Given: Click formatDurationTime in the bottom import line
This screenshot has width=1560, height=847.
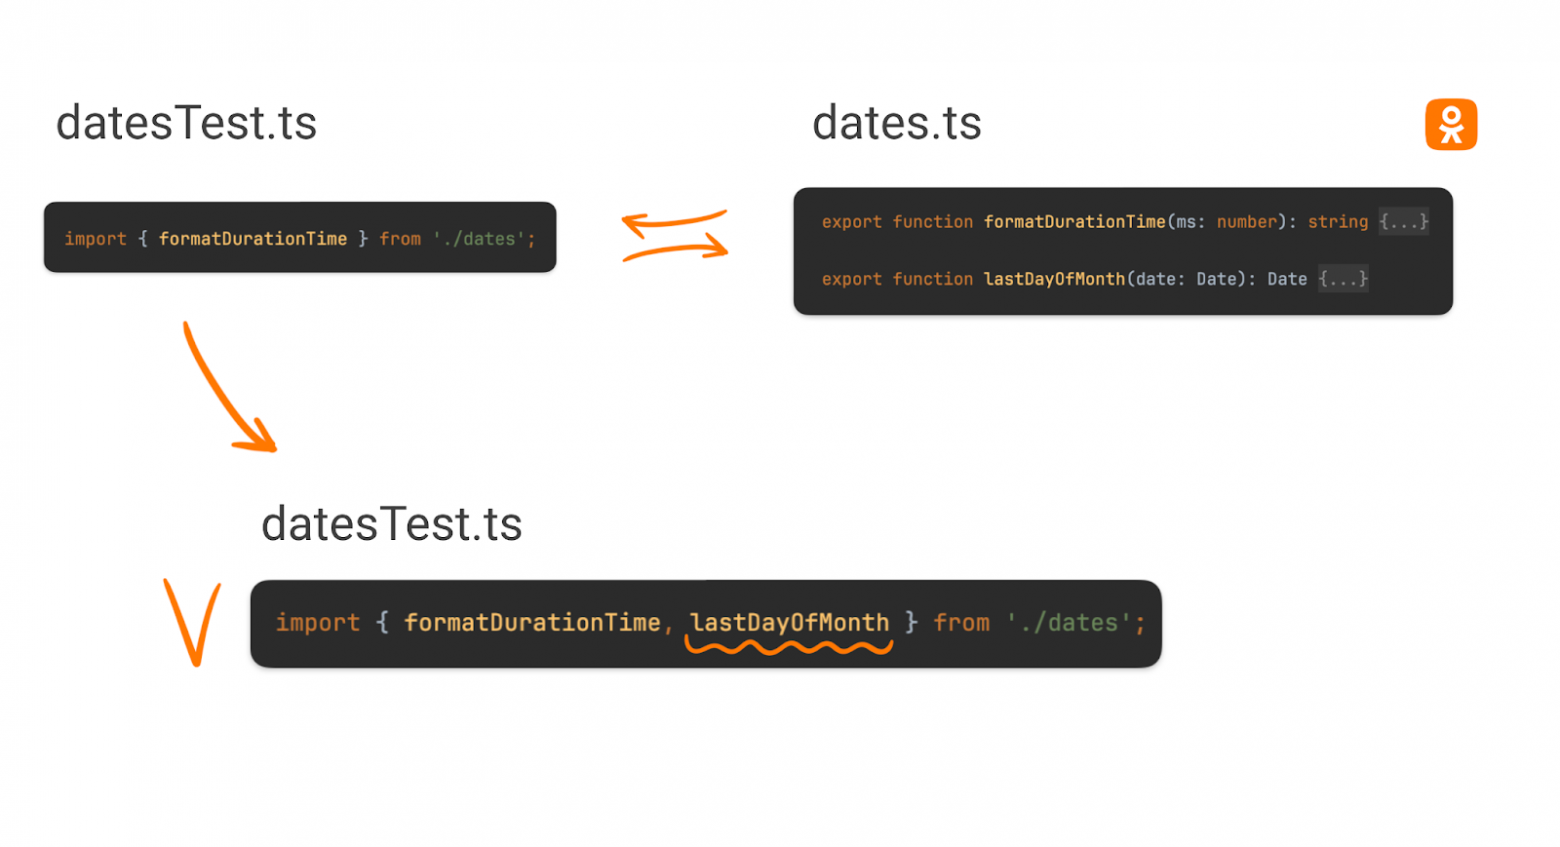Looking at the screenshot, I should pyautogui.click(x=532, y=623).
